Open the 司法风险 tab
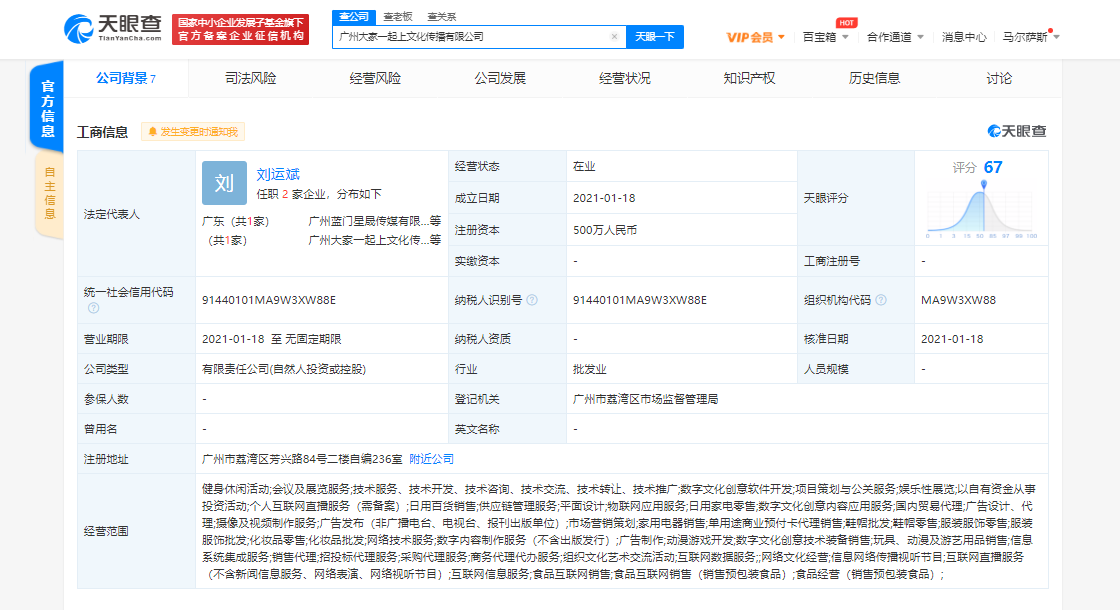Image resolution: width=1120 pixels, height=610 pixels. (250, 76)
